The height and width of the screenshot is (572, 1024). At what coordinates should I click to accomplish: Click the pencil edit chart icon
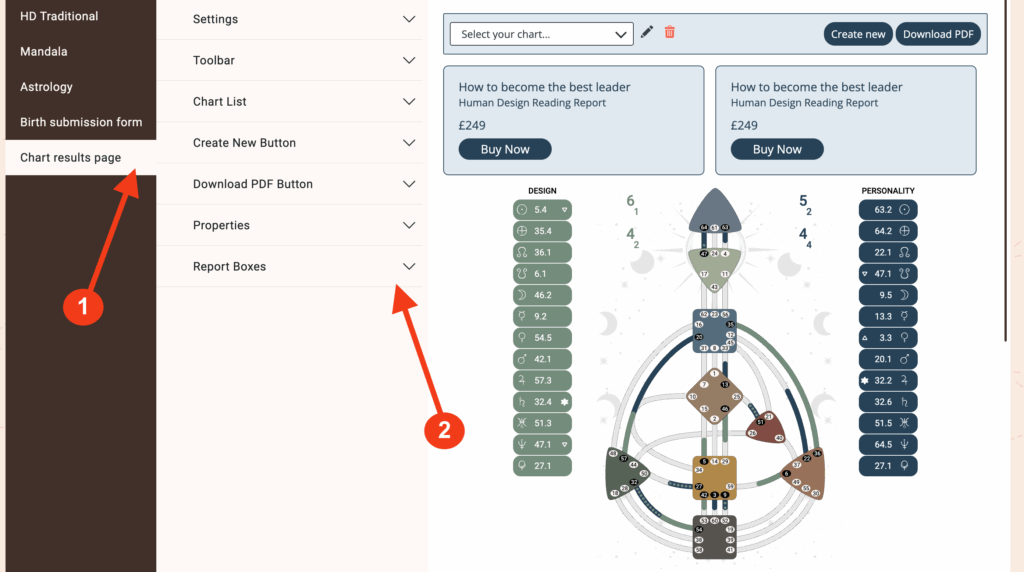click(647, 33)
